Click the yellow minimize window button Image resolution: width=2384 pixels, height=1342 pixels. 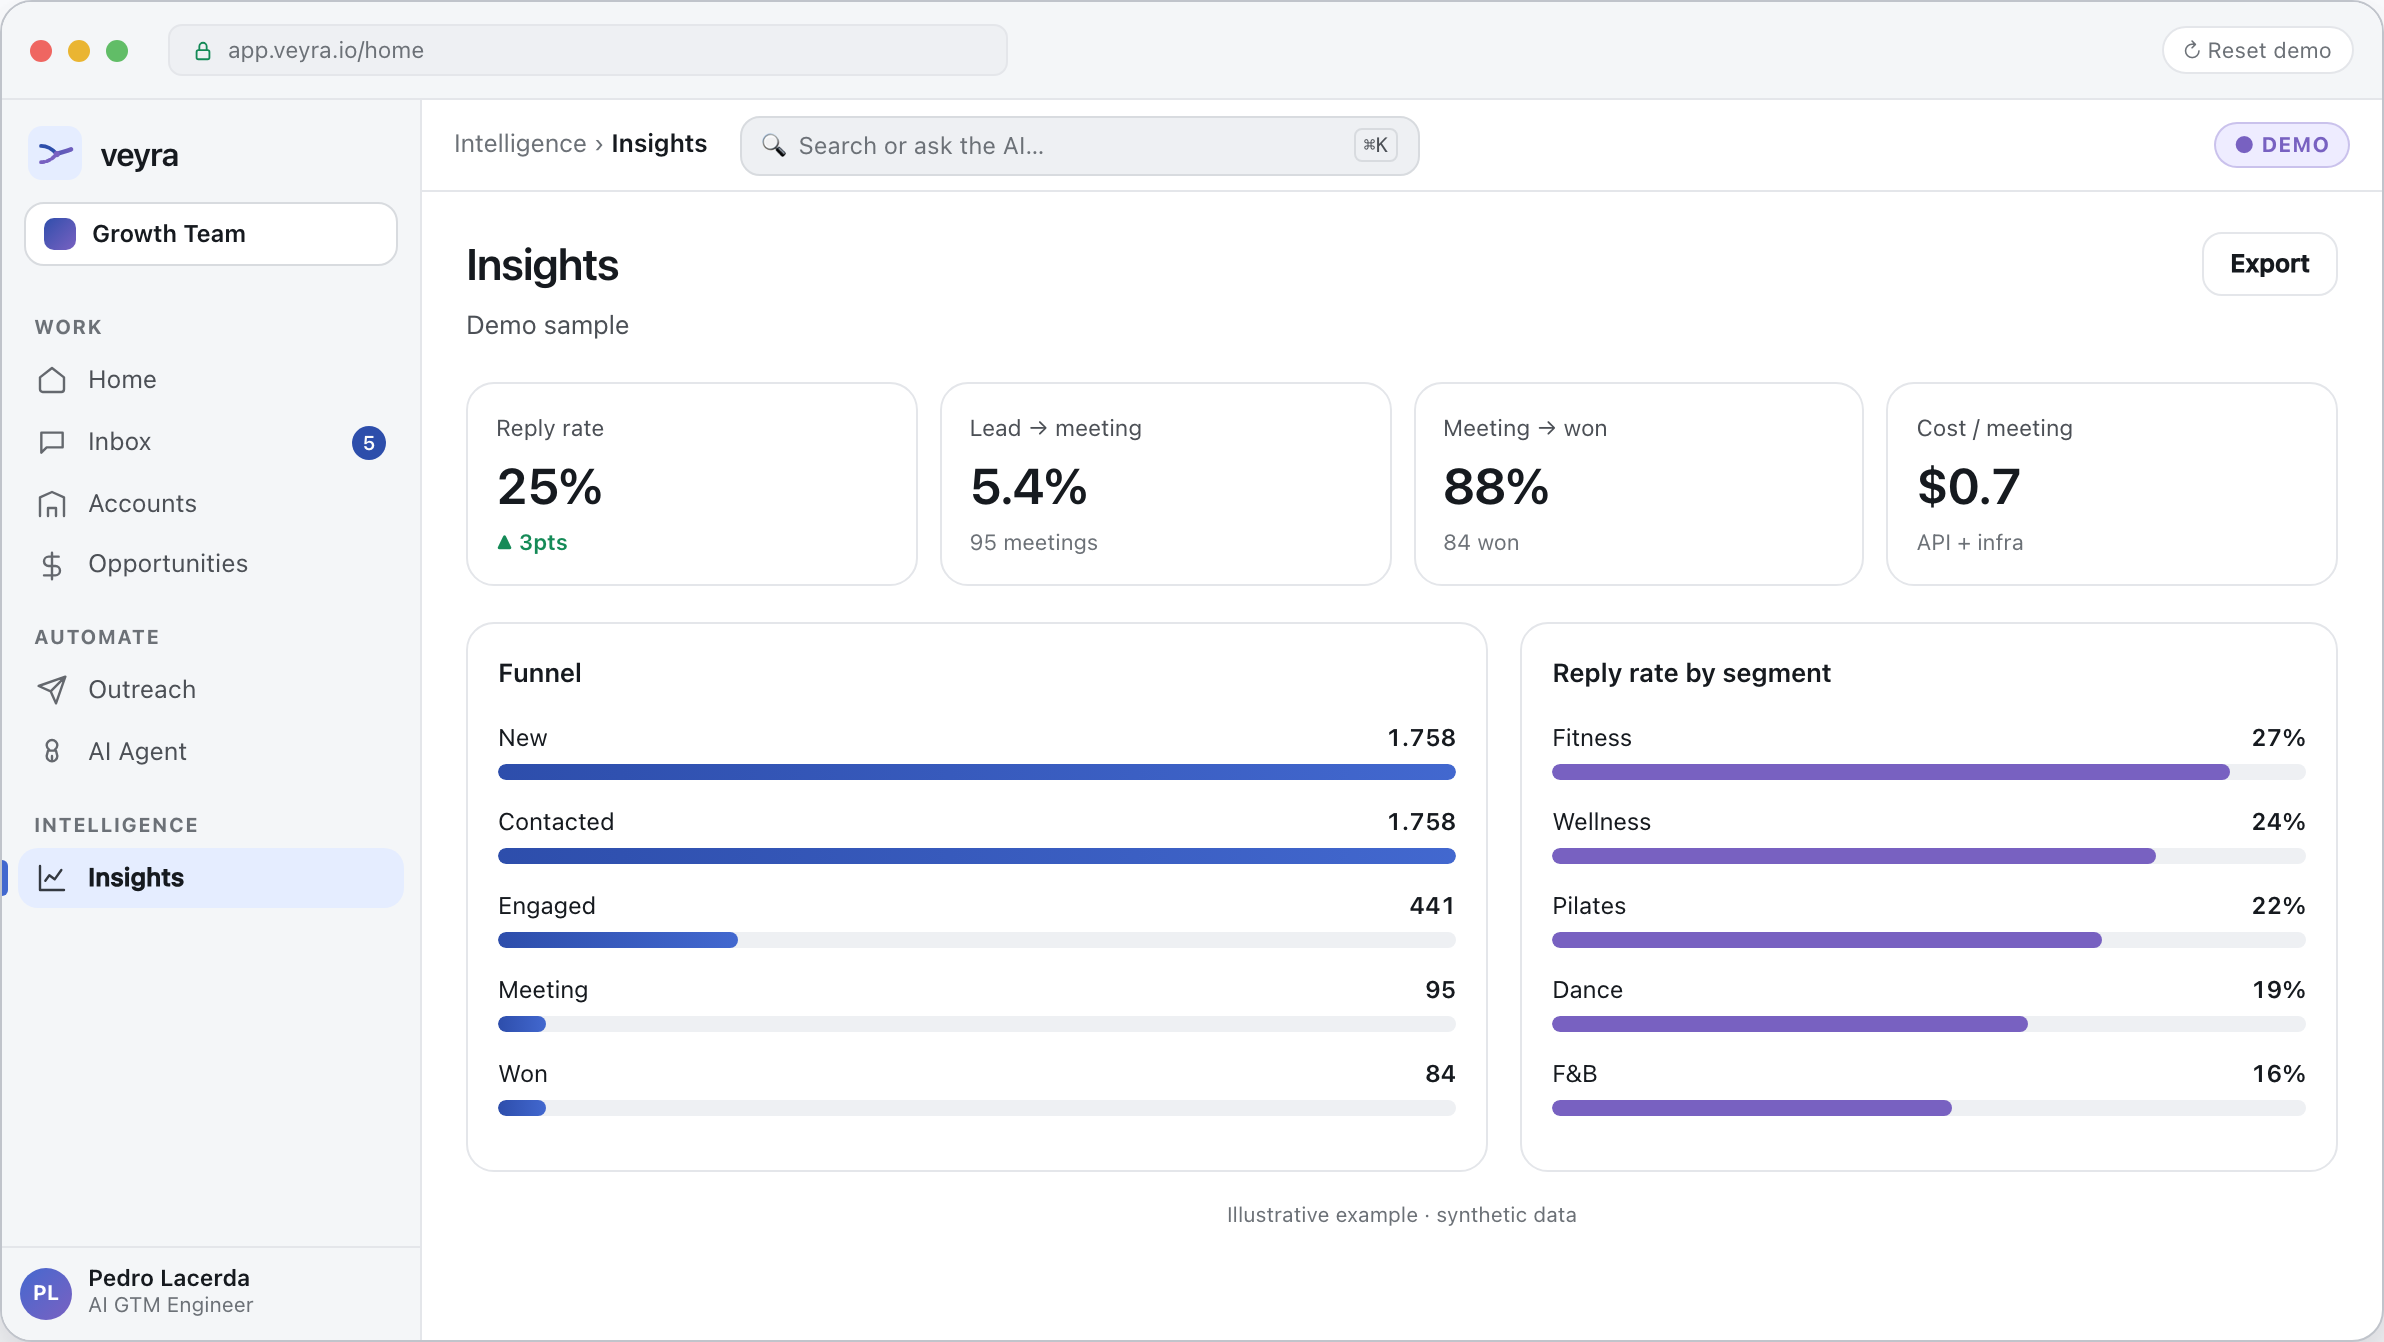tap(79, 51)
